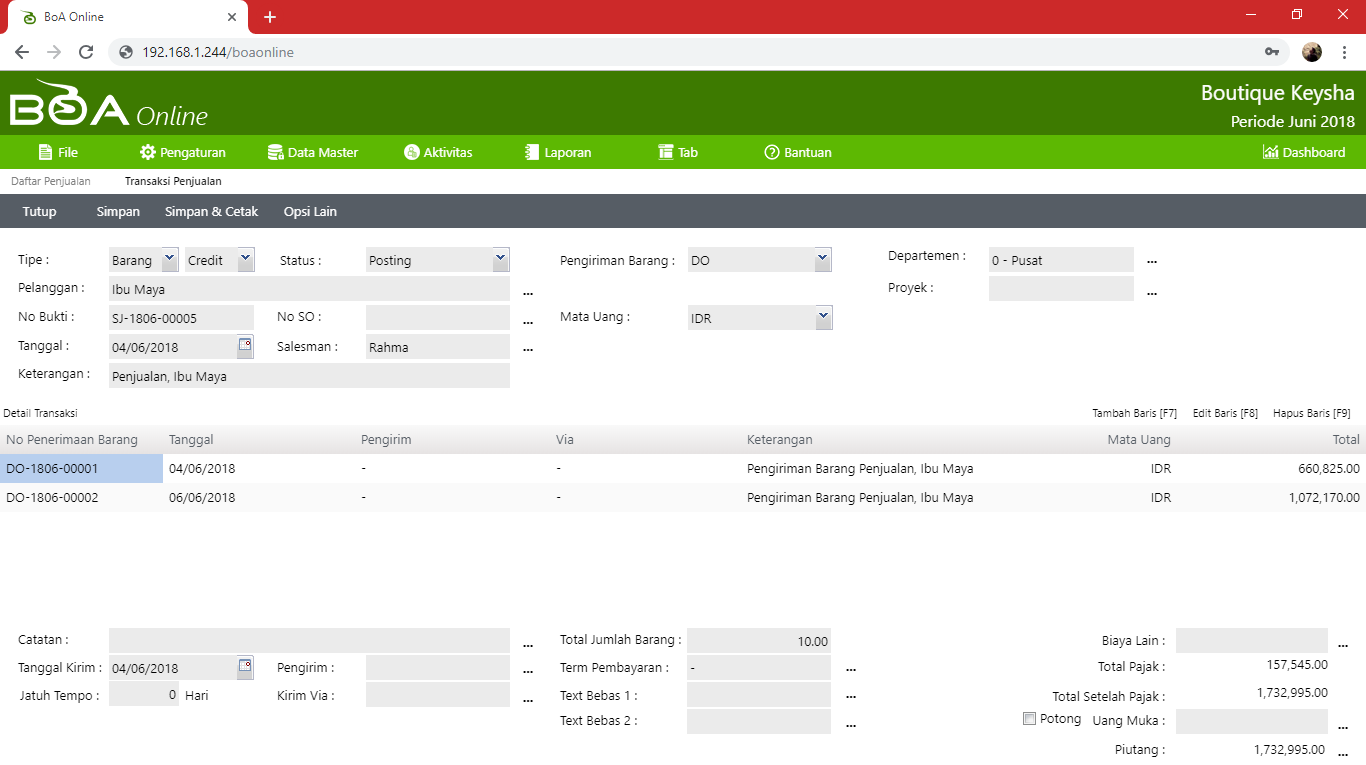The width and height of the screenshot is (1366, 765).
Task: Open Salesman lookup ellipsis button
Action: 528,349
